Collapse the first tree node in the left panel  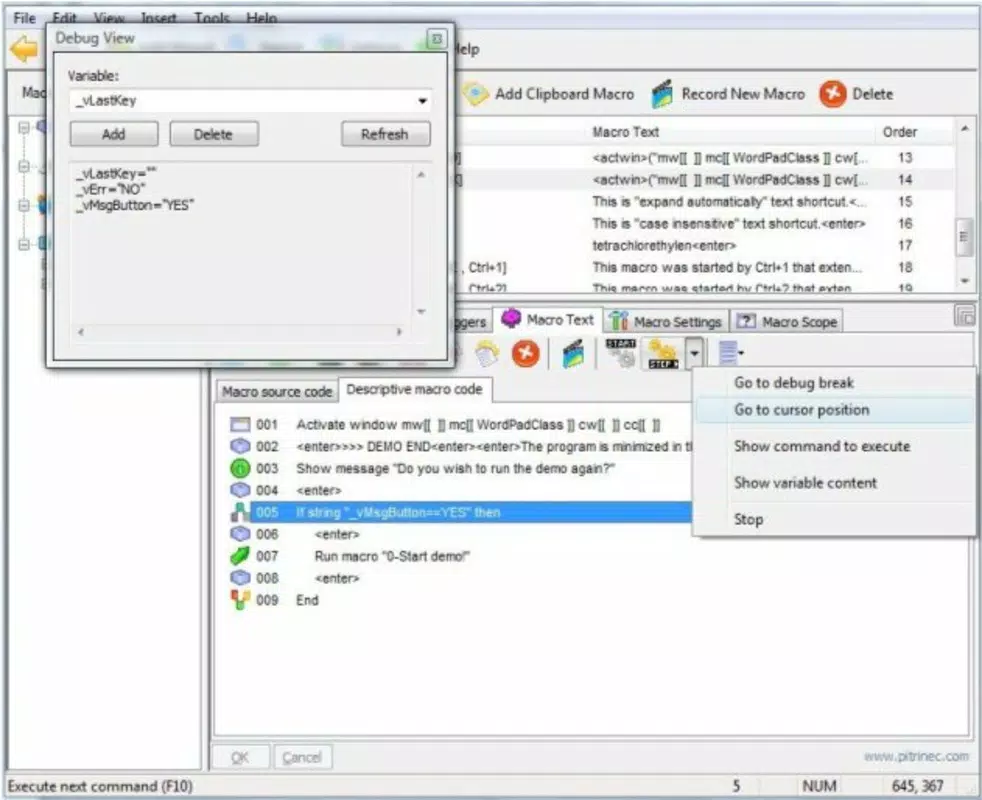pos(24,128)
